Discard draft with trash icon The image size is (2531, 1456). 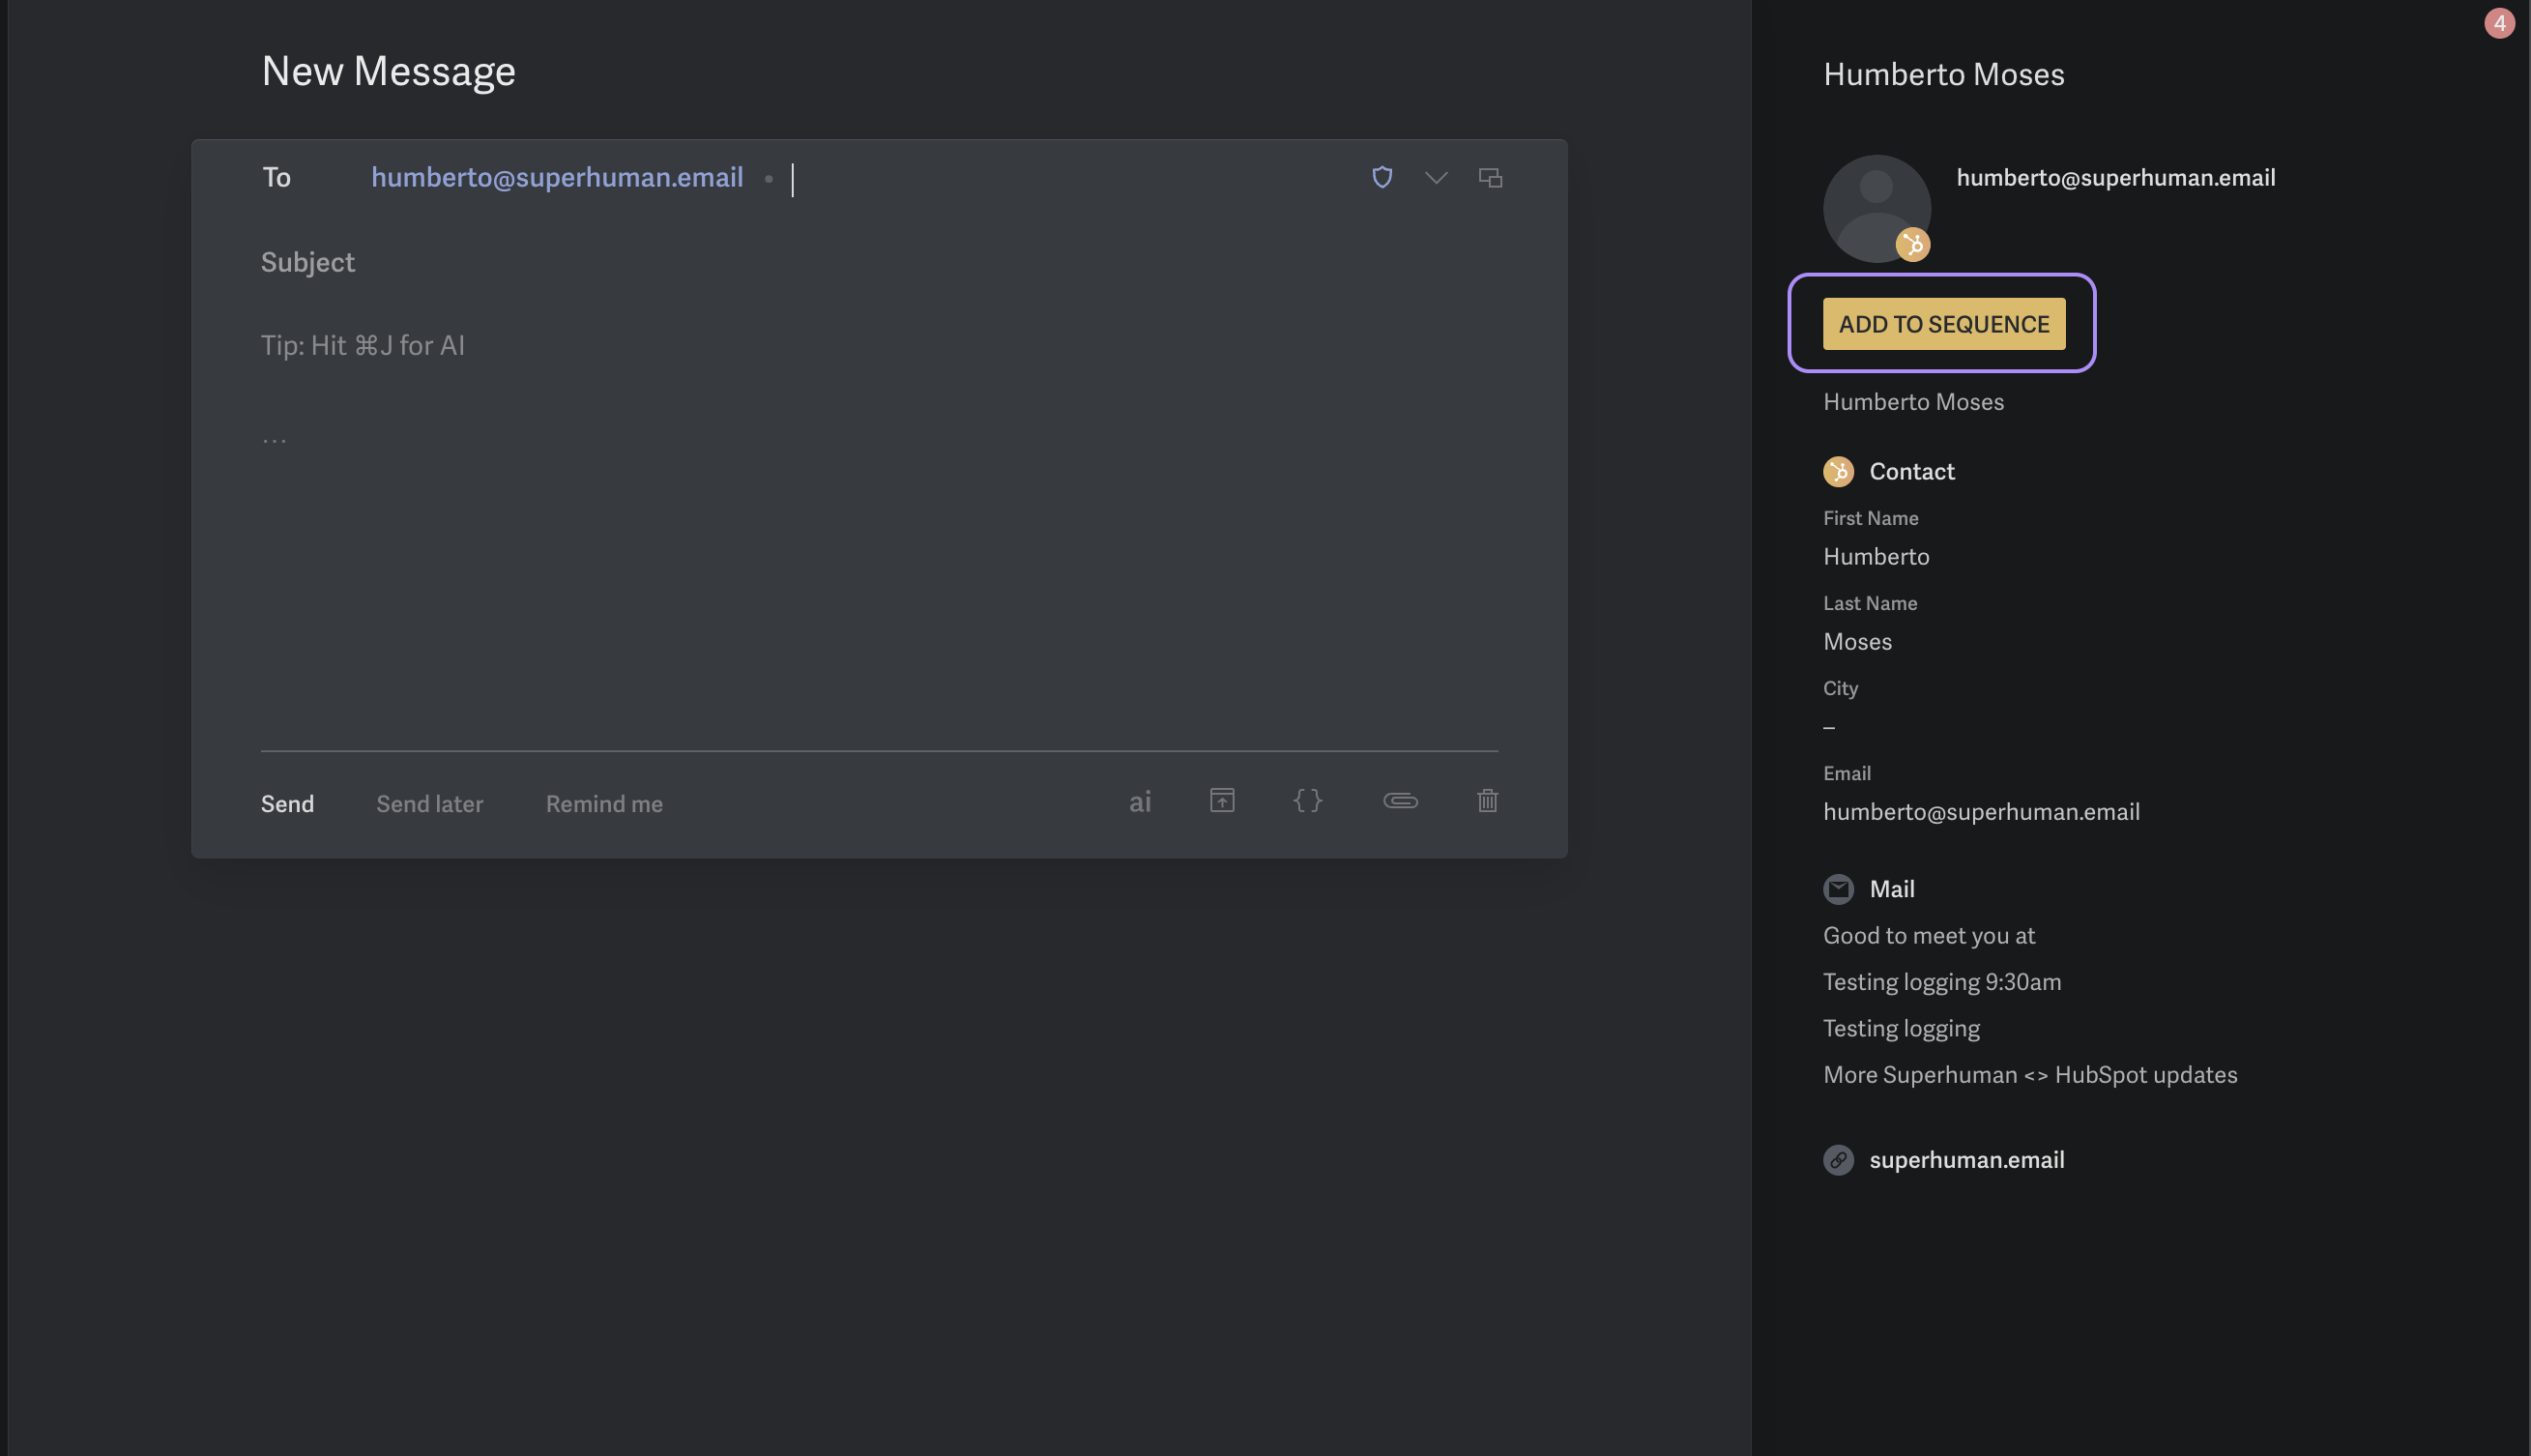[x=1487, y=800]
